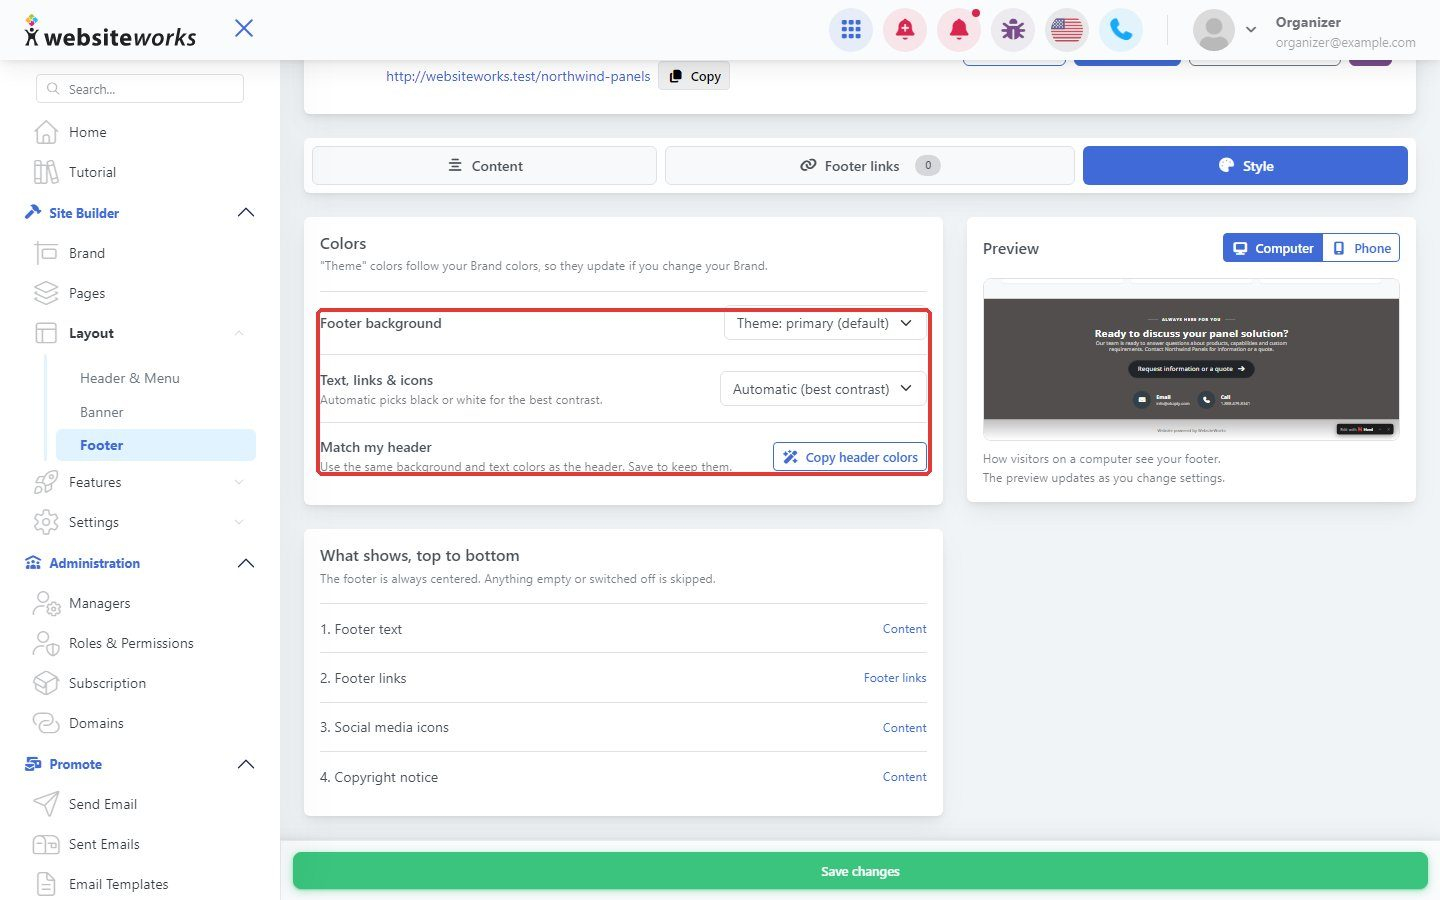Click Save changes button
Image resolution: width=1440 pixels, height=900 pixels.
(x=860, y=871)
